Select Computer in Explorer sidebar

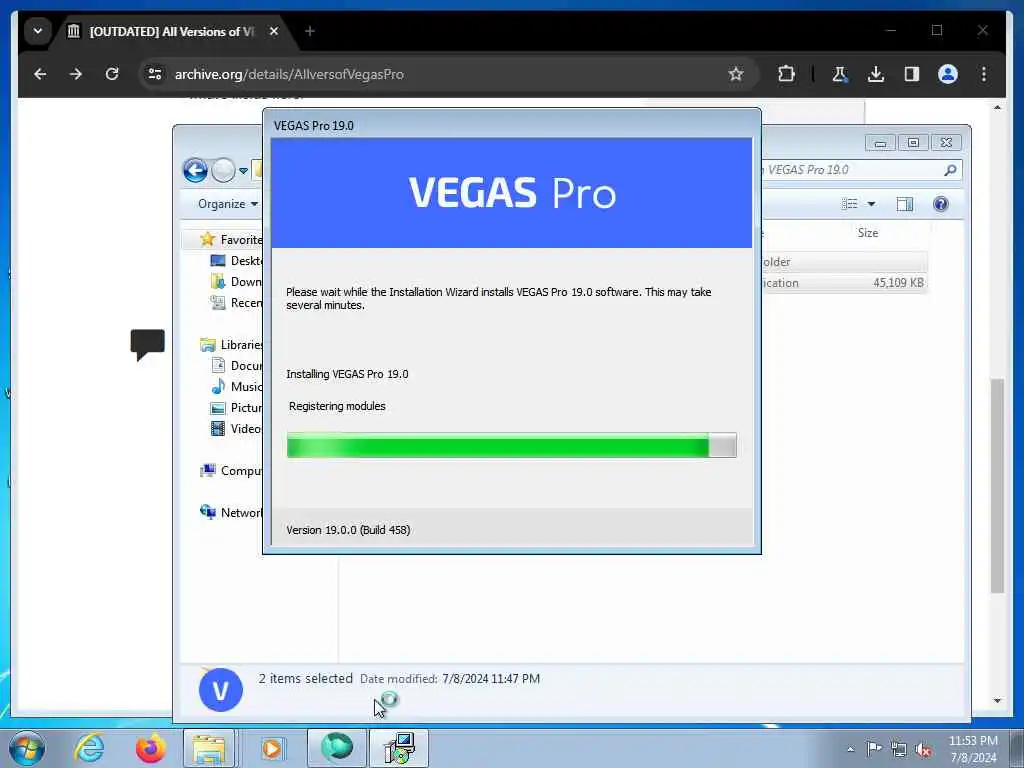tap(231, 470)
